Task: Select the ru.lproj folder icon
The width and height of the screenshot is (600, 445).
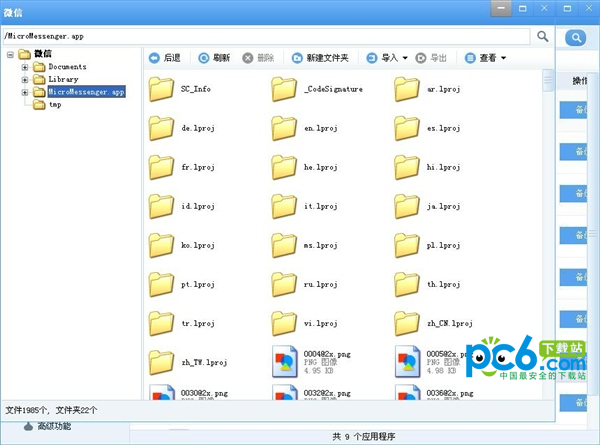Action: (284, 284)
